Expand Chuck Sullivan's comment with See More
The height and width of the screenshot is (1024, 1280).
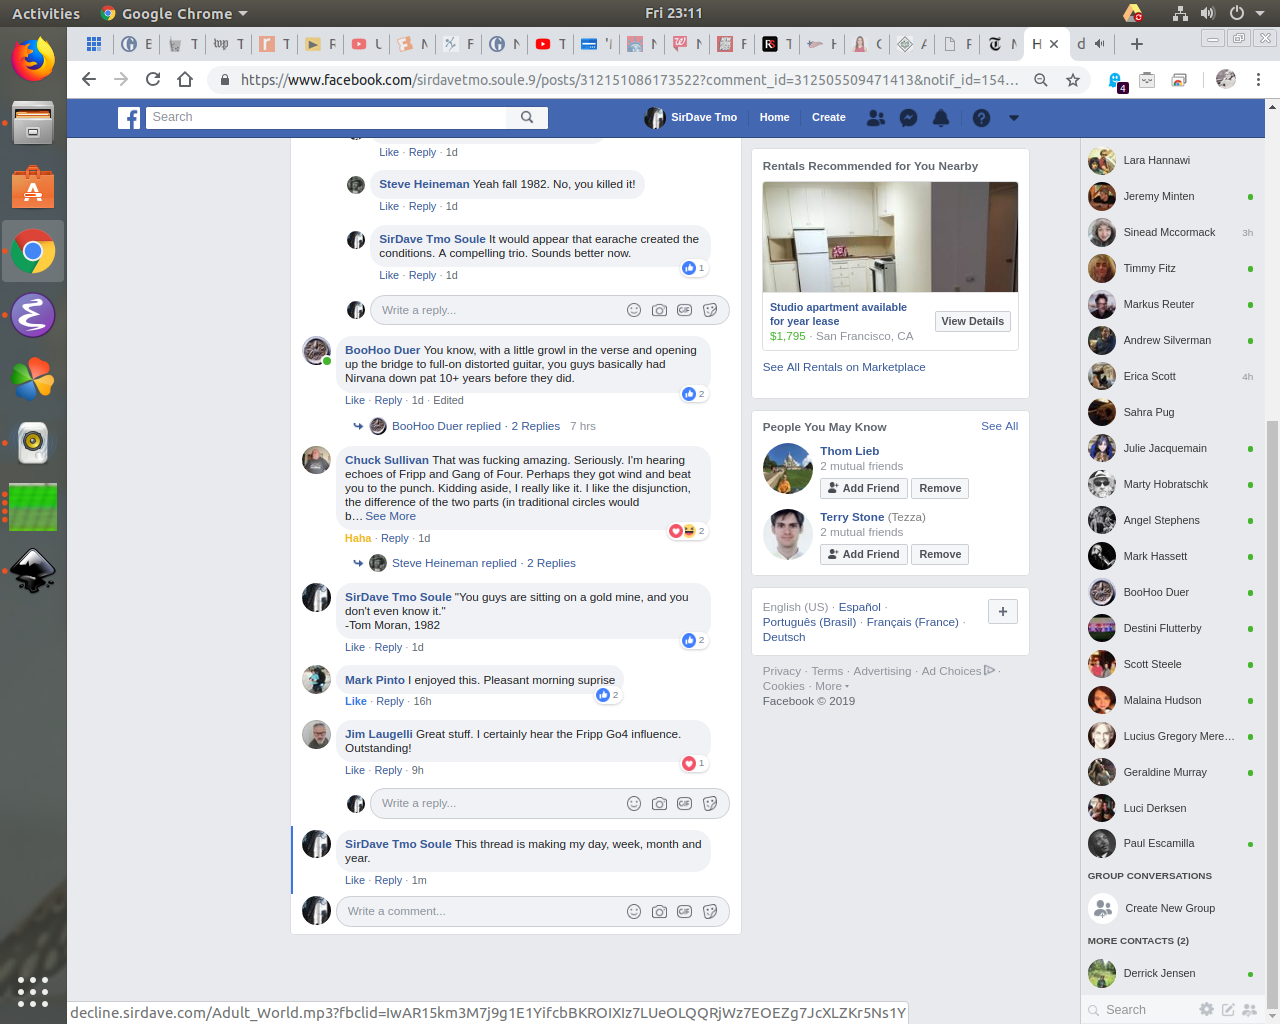[390, 516]
